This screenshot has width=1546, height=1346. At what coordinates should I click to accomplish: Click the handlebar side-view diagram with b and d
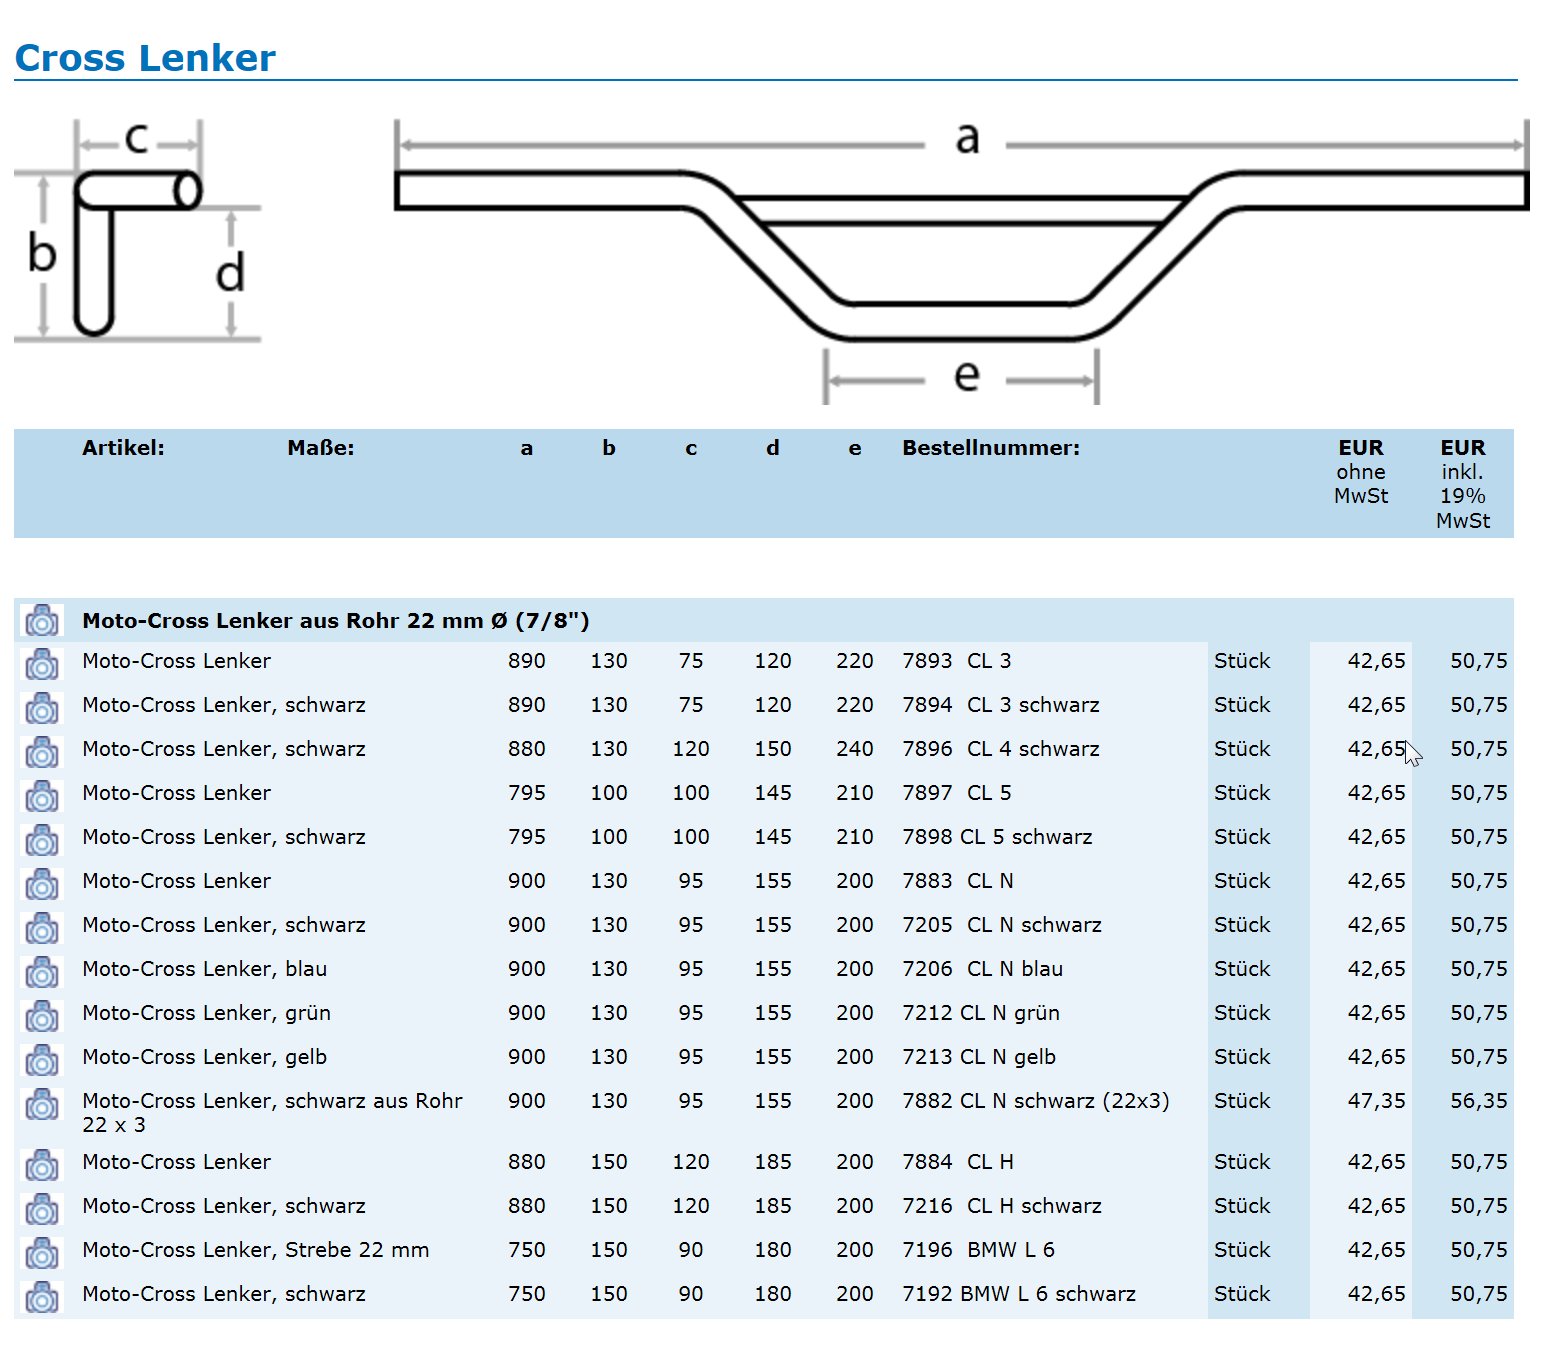[138, 231]
